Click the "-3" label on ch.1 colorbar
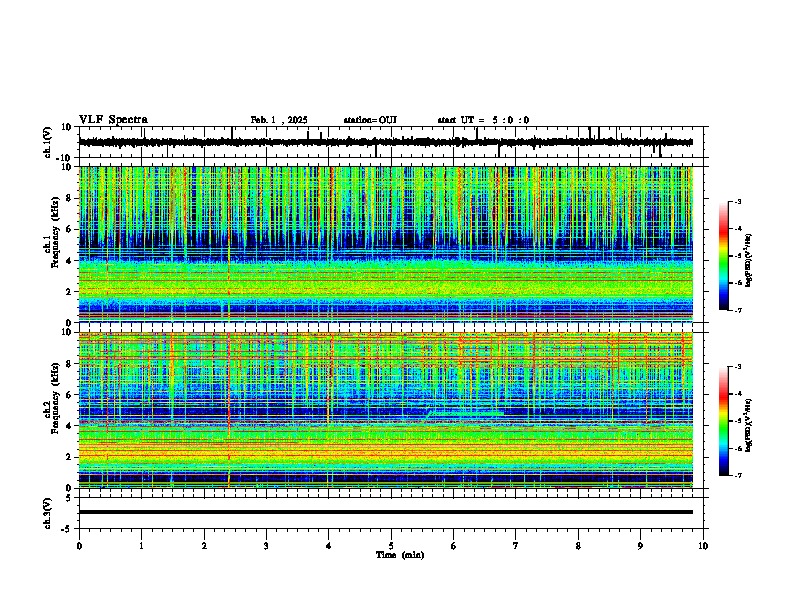 point(738,202)
